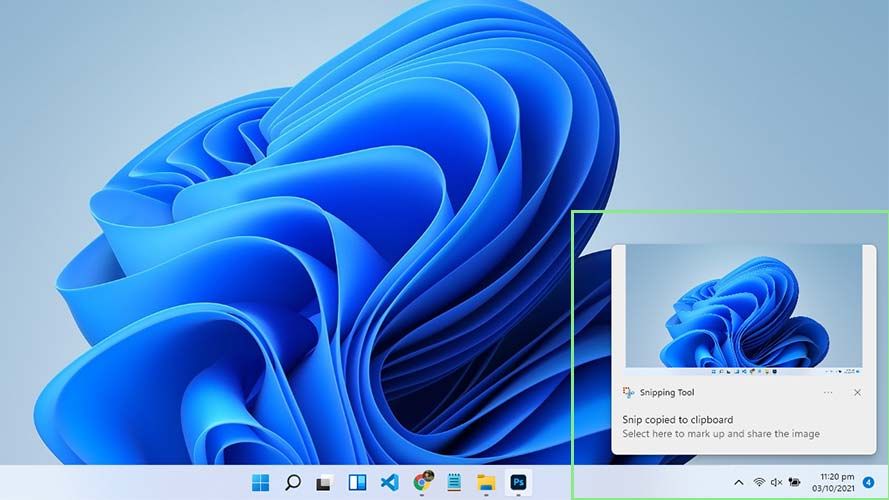This screenshot has height=500, width=889.
Task: Click the Snipping Tool app icon in notification
Action: pyautogui.click(x=628, y=392)
